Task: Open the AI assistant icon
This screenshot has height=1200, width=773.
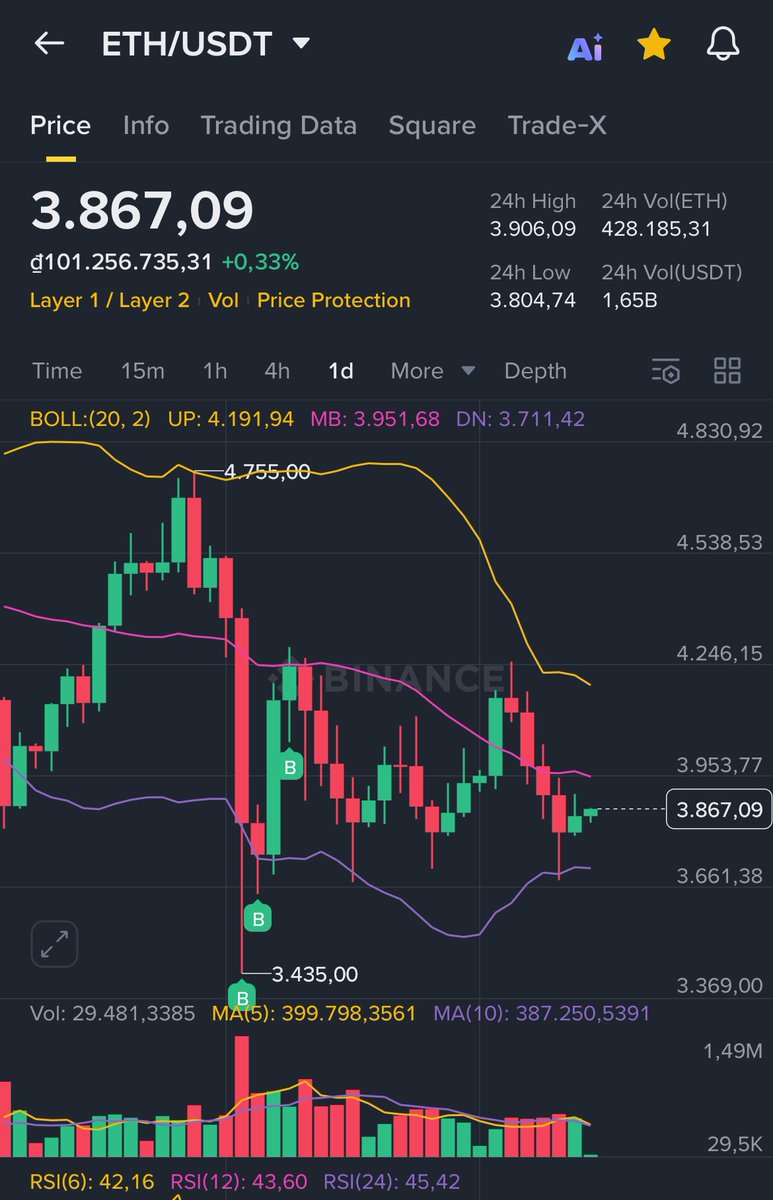Action: (585, 46)
